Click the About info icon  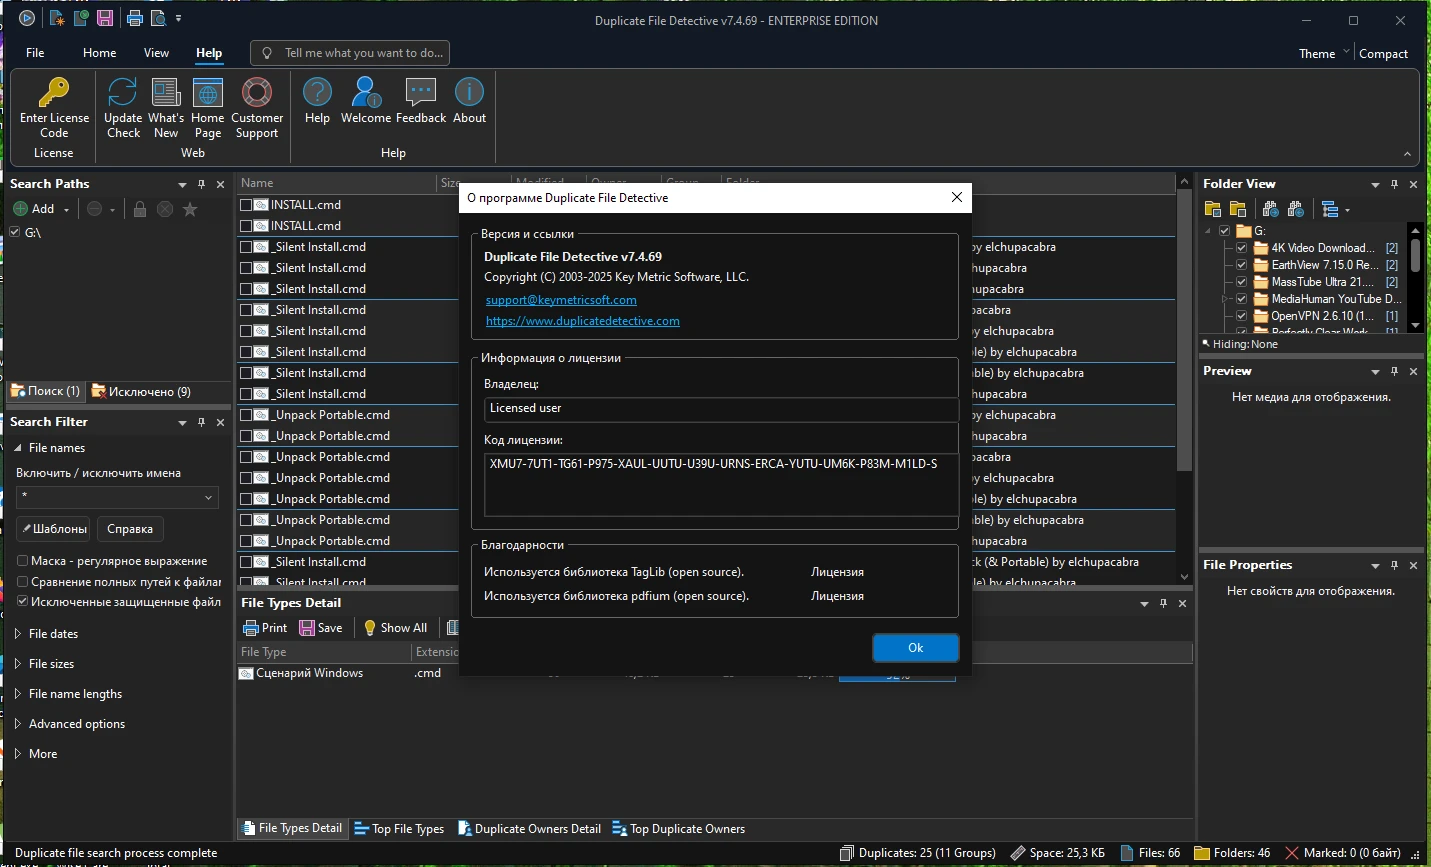coord(469,94)
